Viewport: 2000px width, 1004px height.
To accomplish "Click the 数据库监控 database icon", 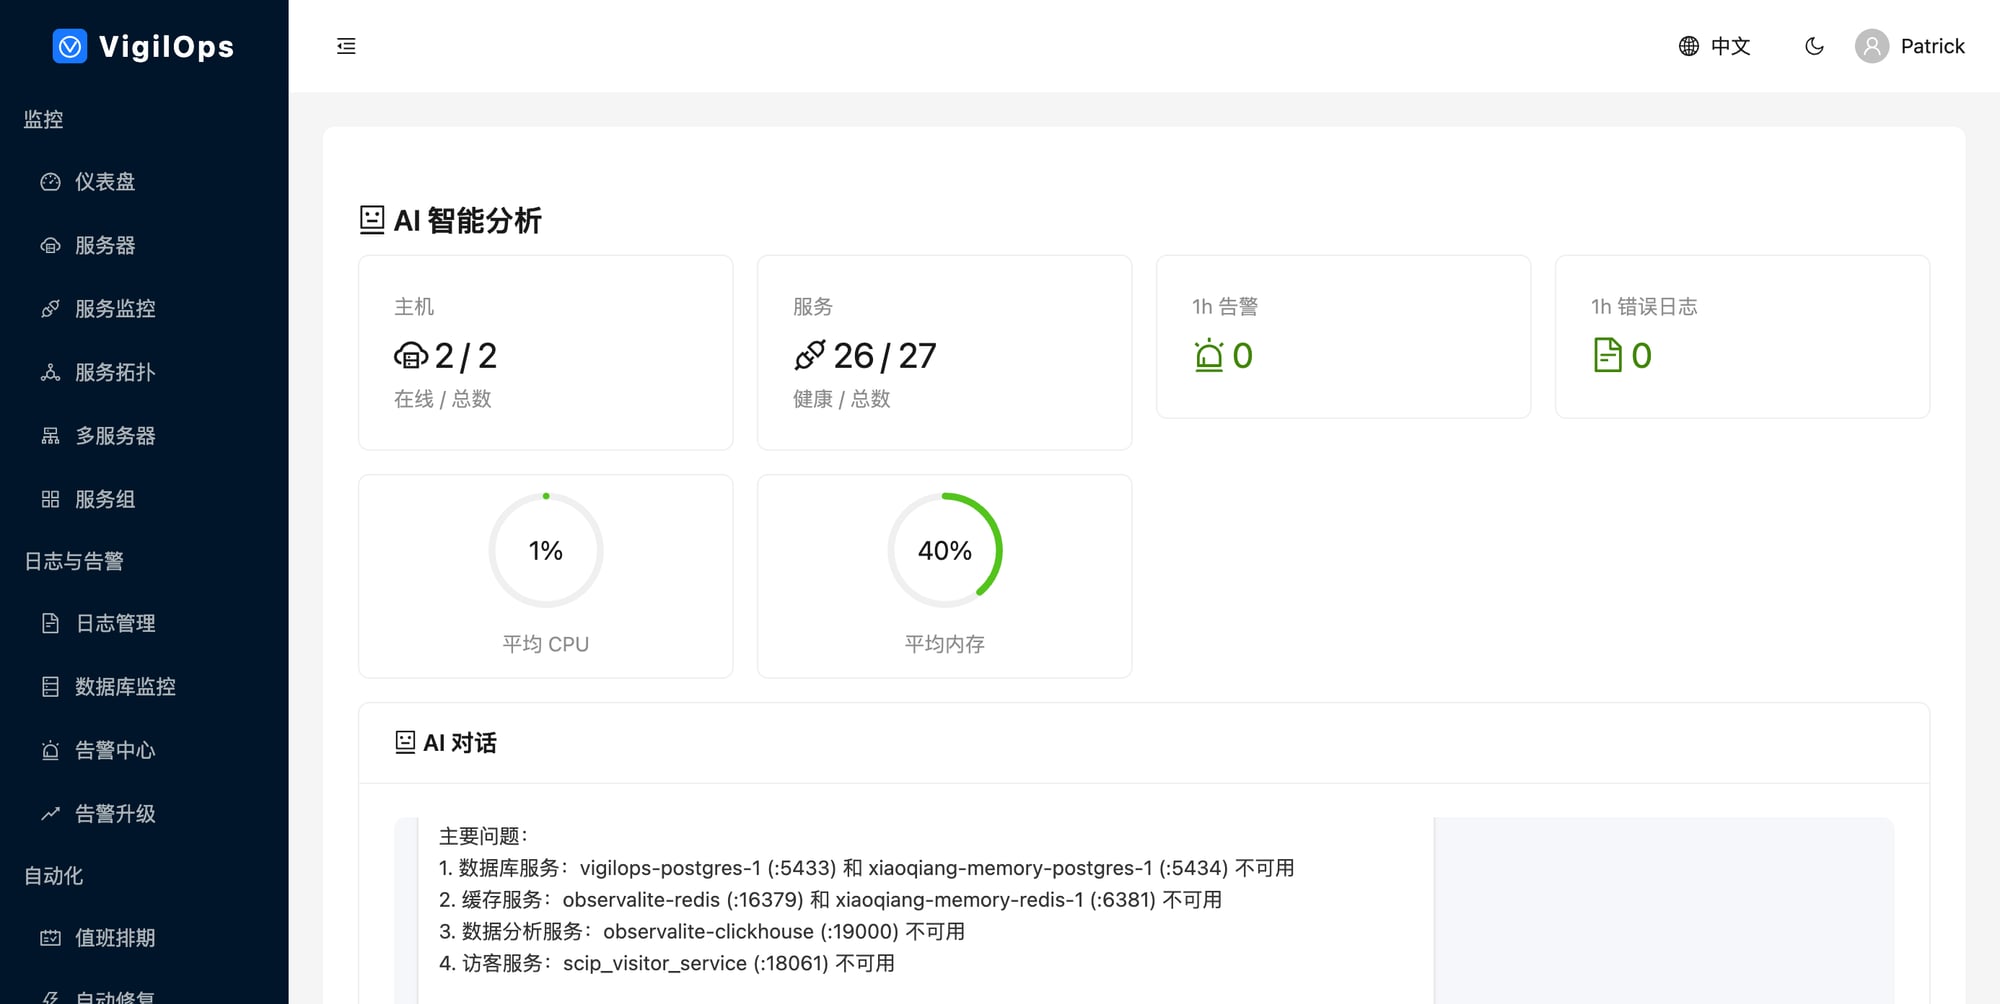I will point(50,687).
